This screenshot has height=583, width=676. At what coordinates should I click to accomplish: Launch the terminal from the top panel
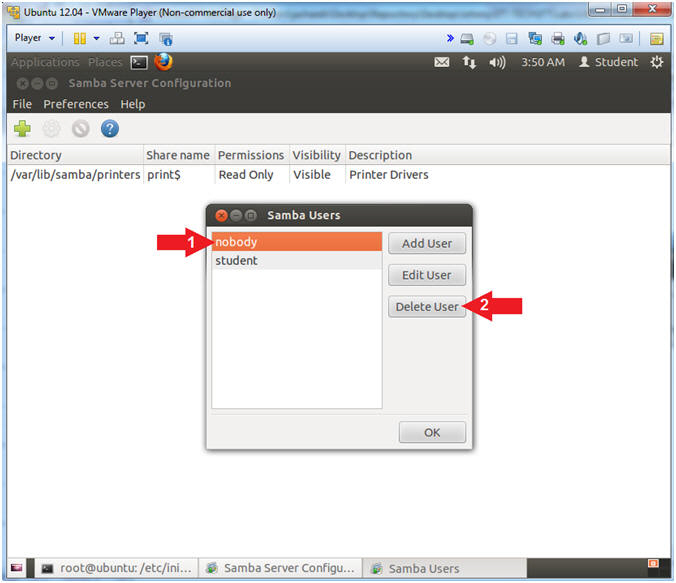139,63
